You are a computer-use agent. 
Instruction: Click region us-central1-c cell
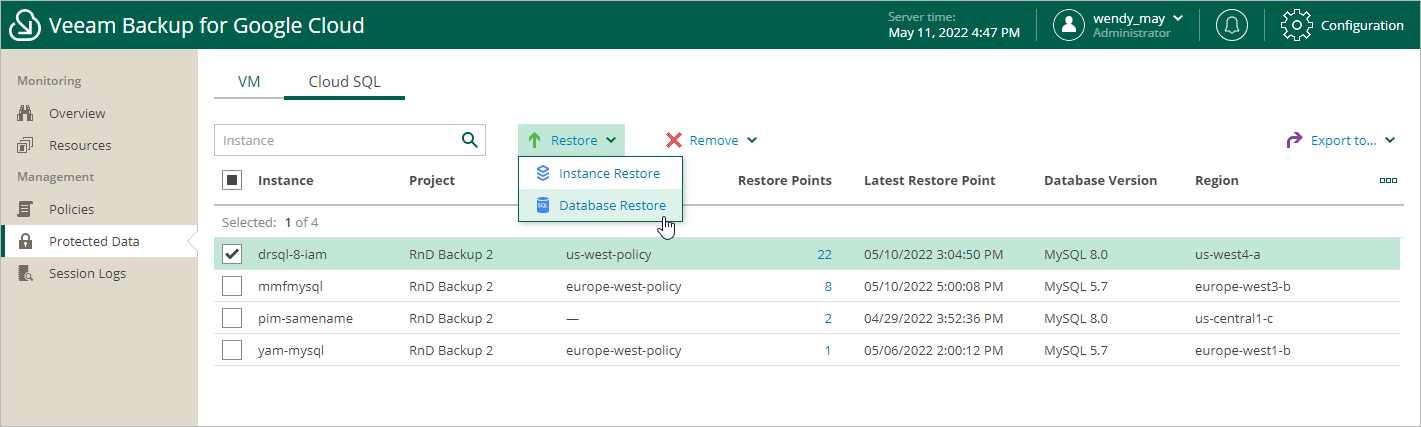pyautogui.click(x=1235, y=318)
